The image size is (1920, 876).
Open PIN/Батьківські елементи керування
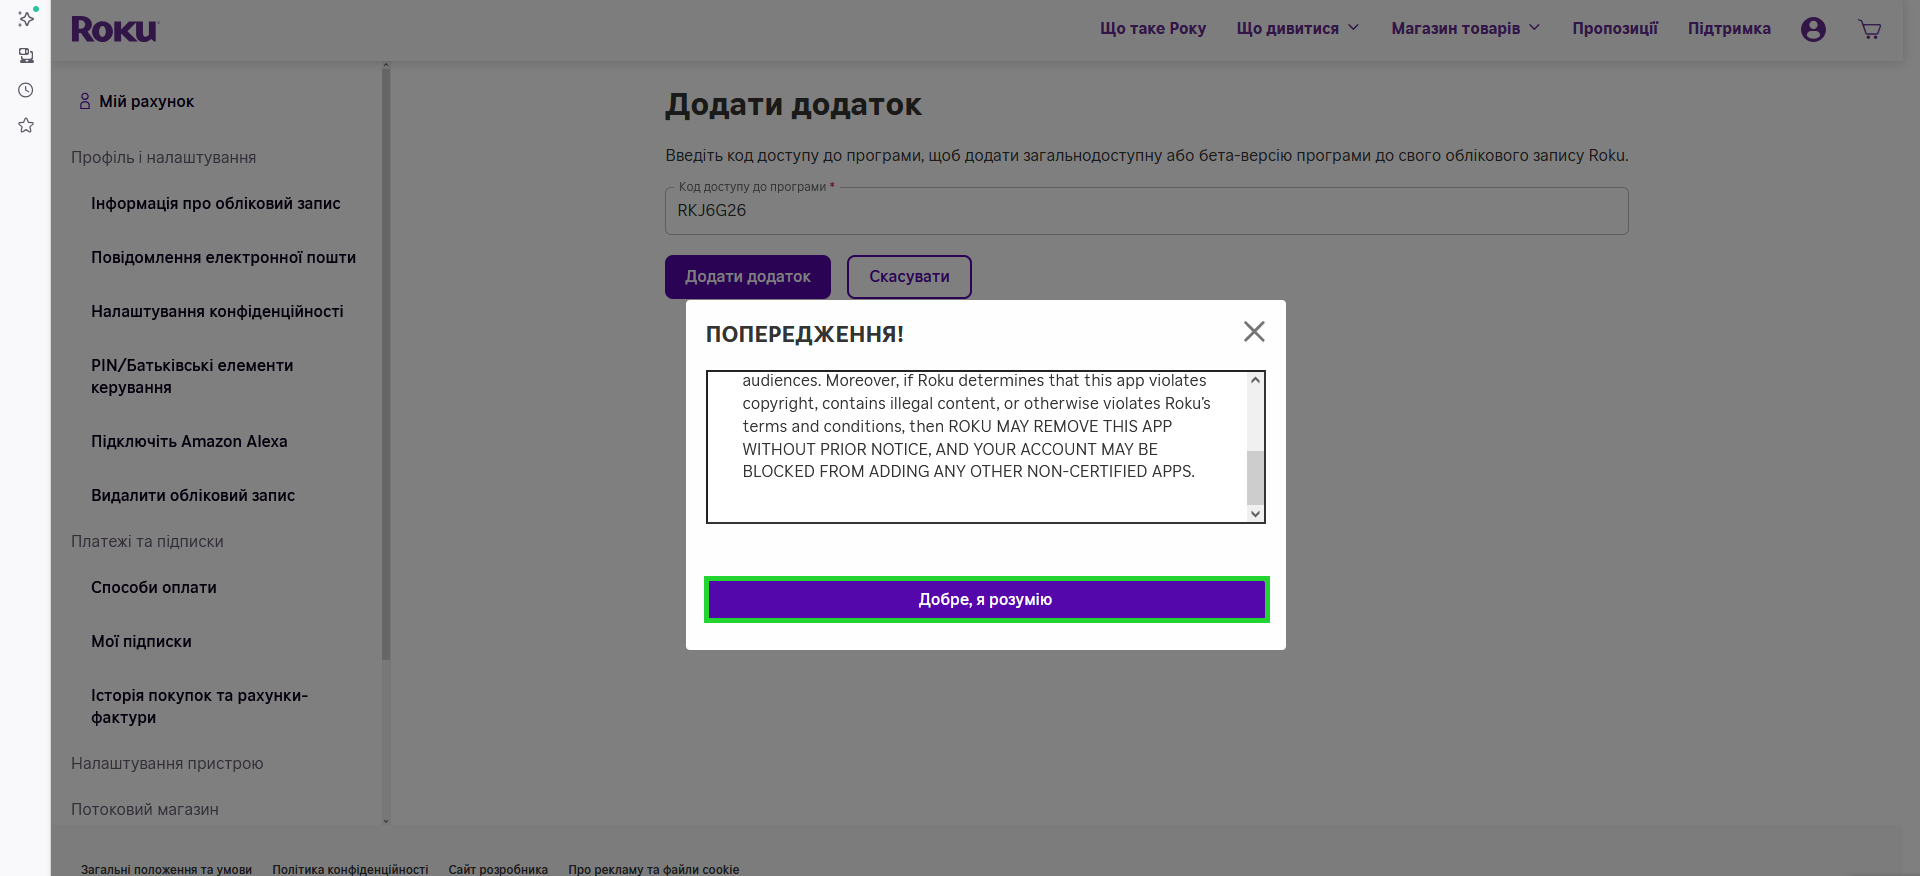(192, 376)
